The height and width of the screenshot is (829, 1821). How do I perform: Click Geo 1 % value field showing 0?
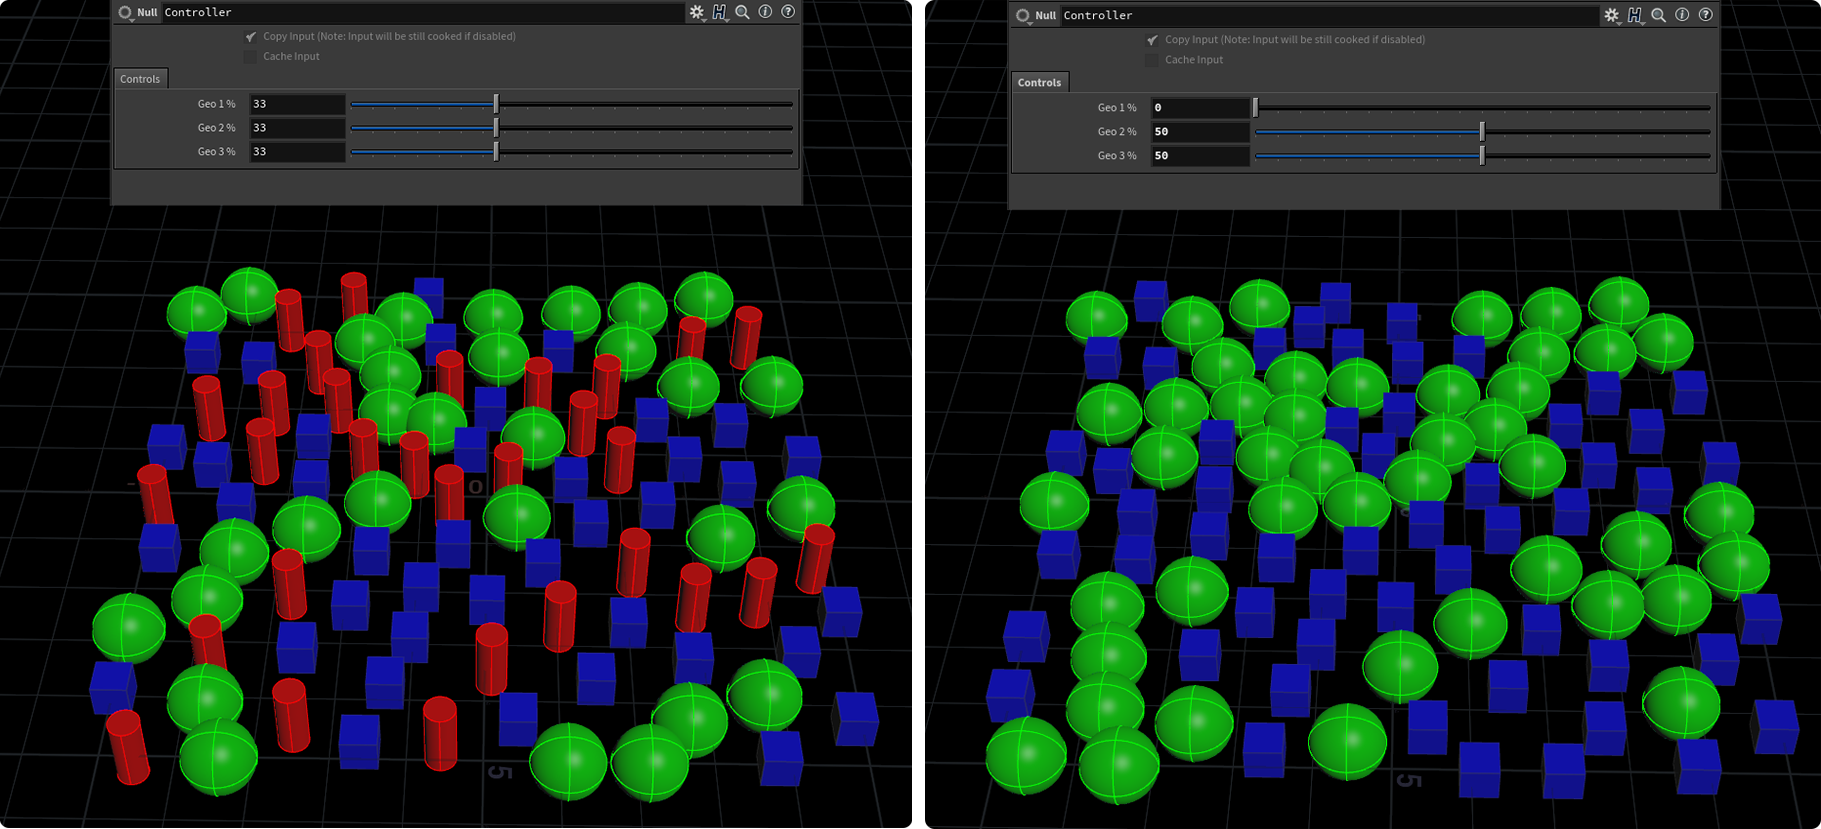pyautogui.click(x=1200, y=107)
